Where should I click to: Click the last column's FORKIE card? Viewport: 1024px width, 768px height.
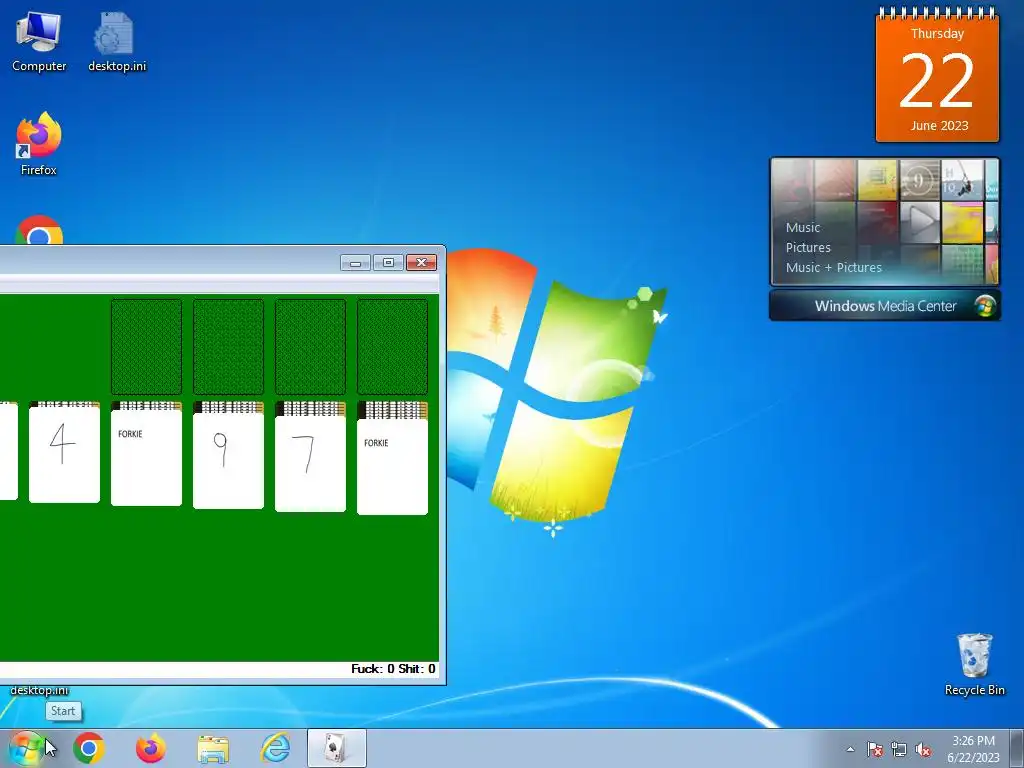[x=392, y=466]
